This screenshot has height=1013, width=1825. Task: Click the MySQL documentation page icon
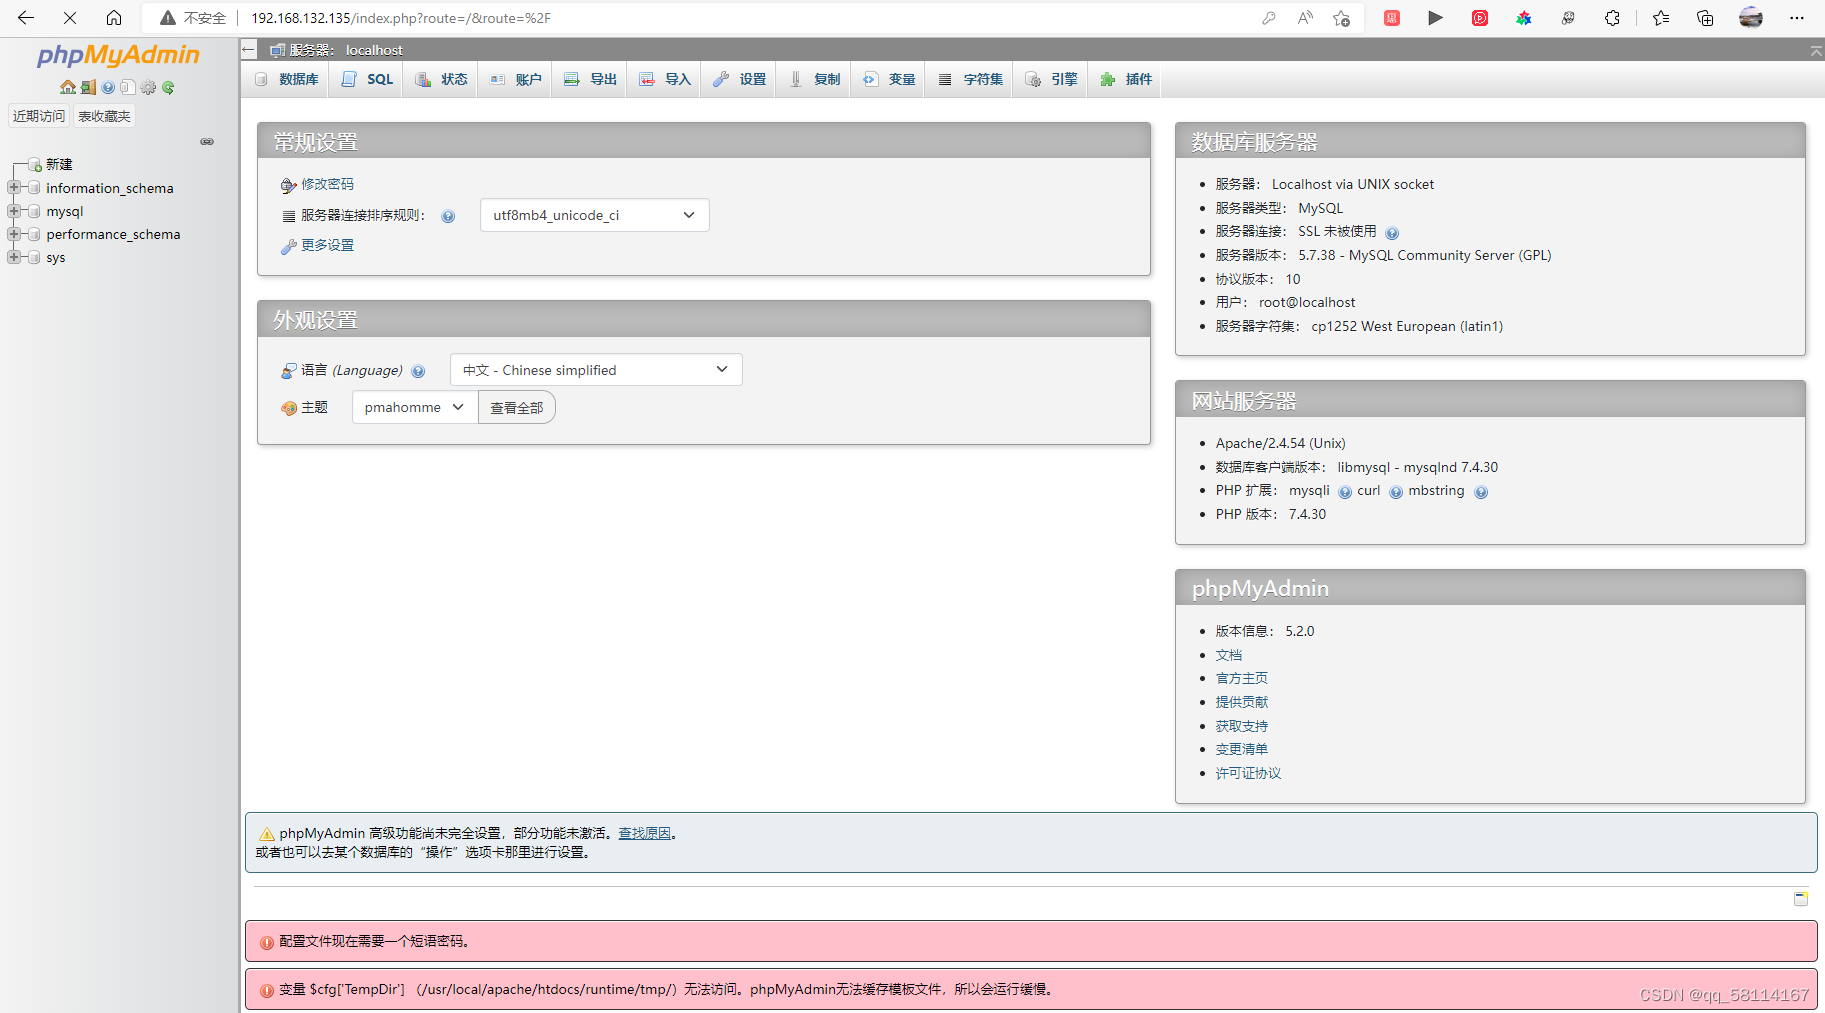128,87
